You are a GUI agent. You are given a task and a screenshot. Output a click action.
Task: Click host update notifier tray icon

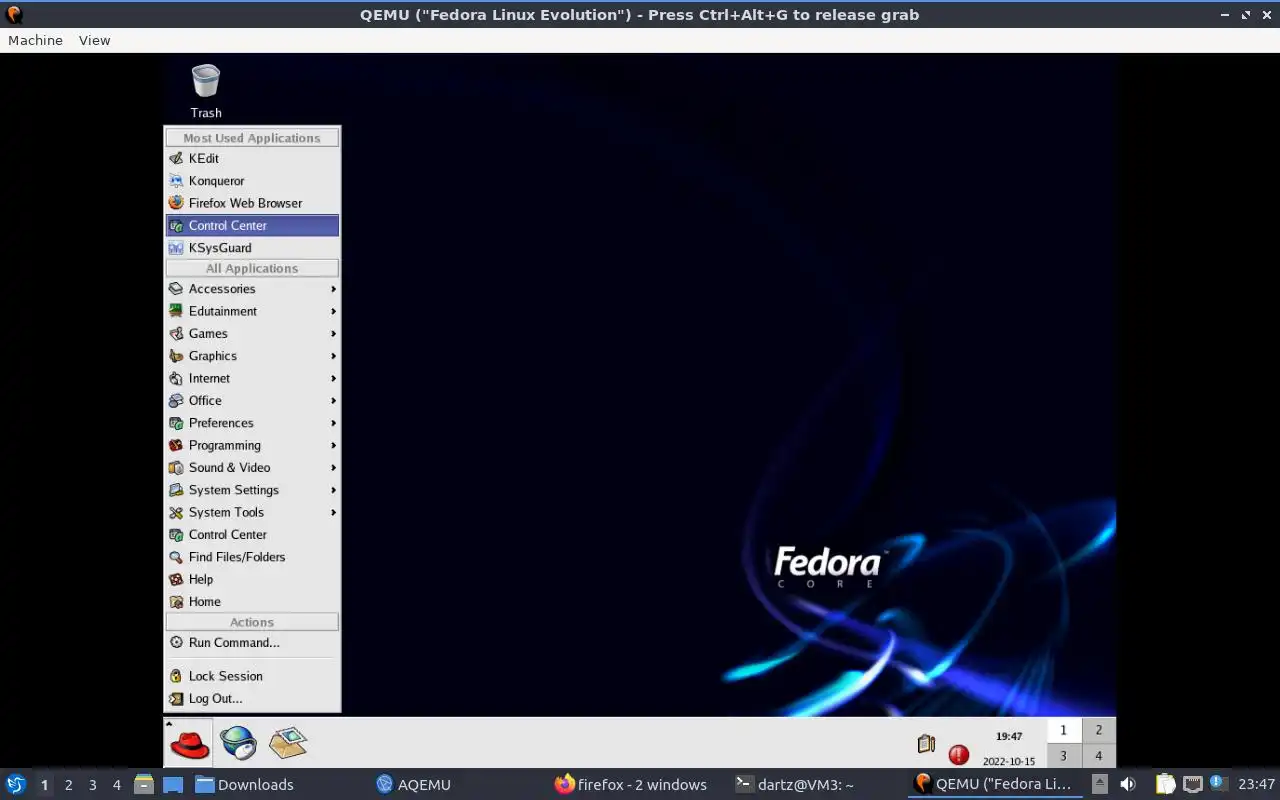coord(1218,783)
